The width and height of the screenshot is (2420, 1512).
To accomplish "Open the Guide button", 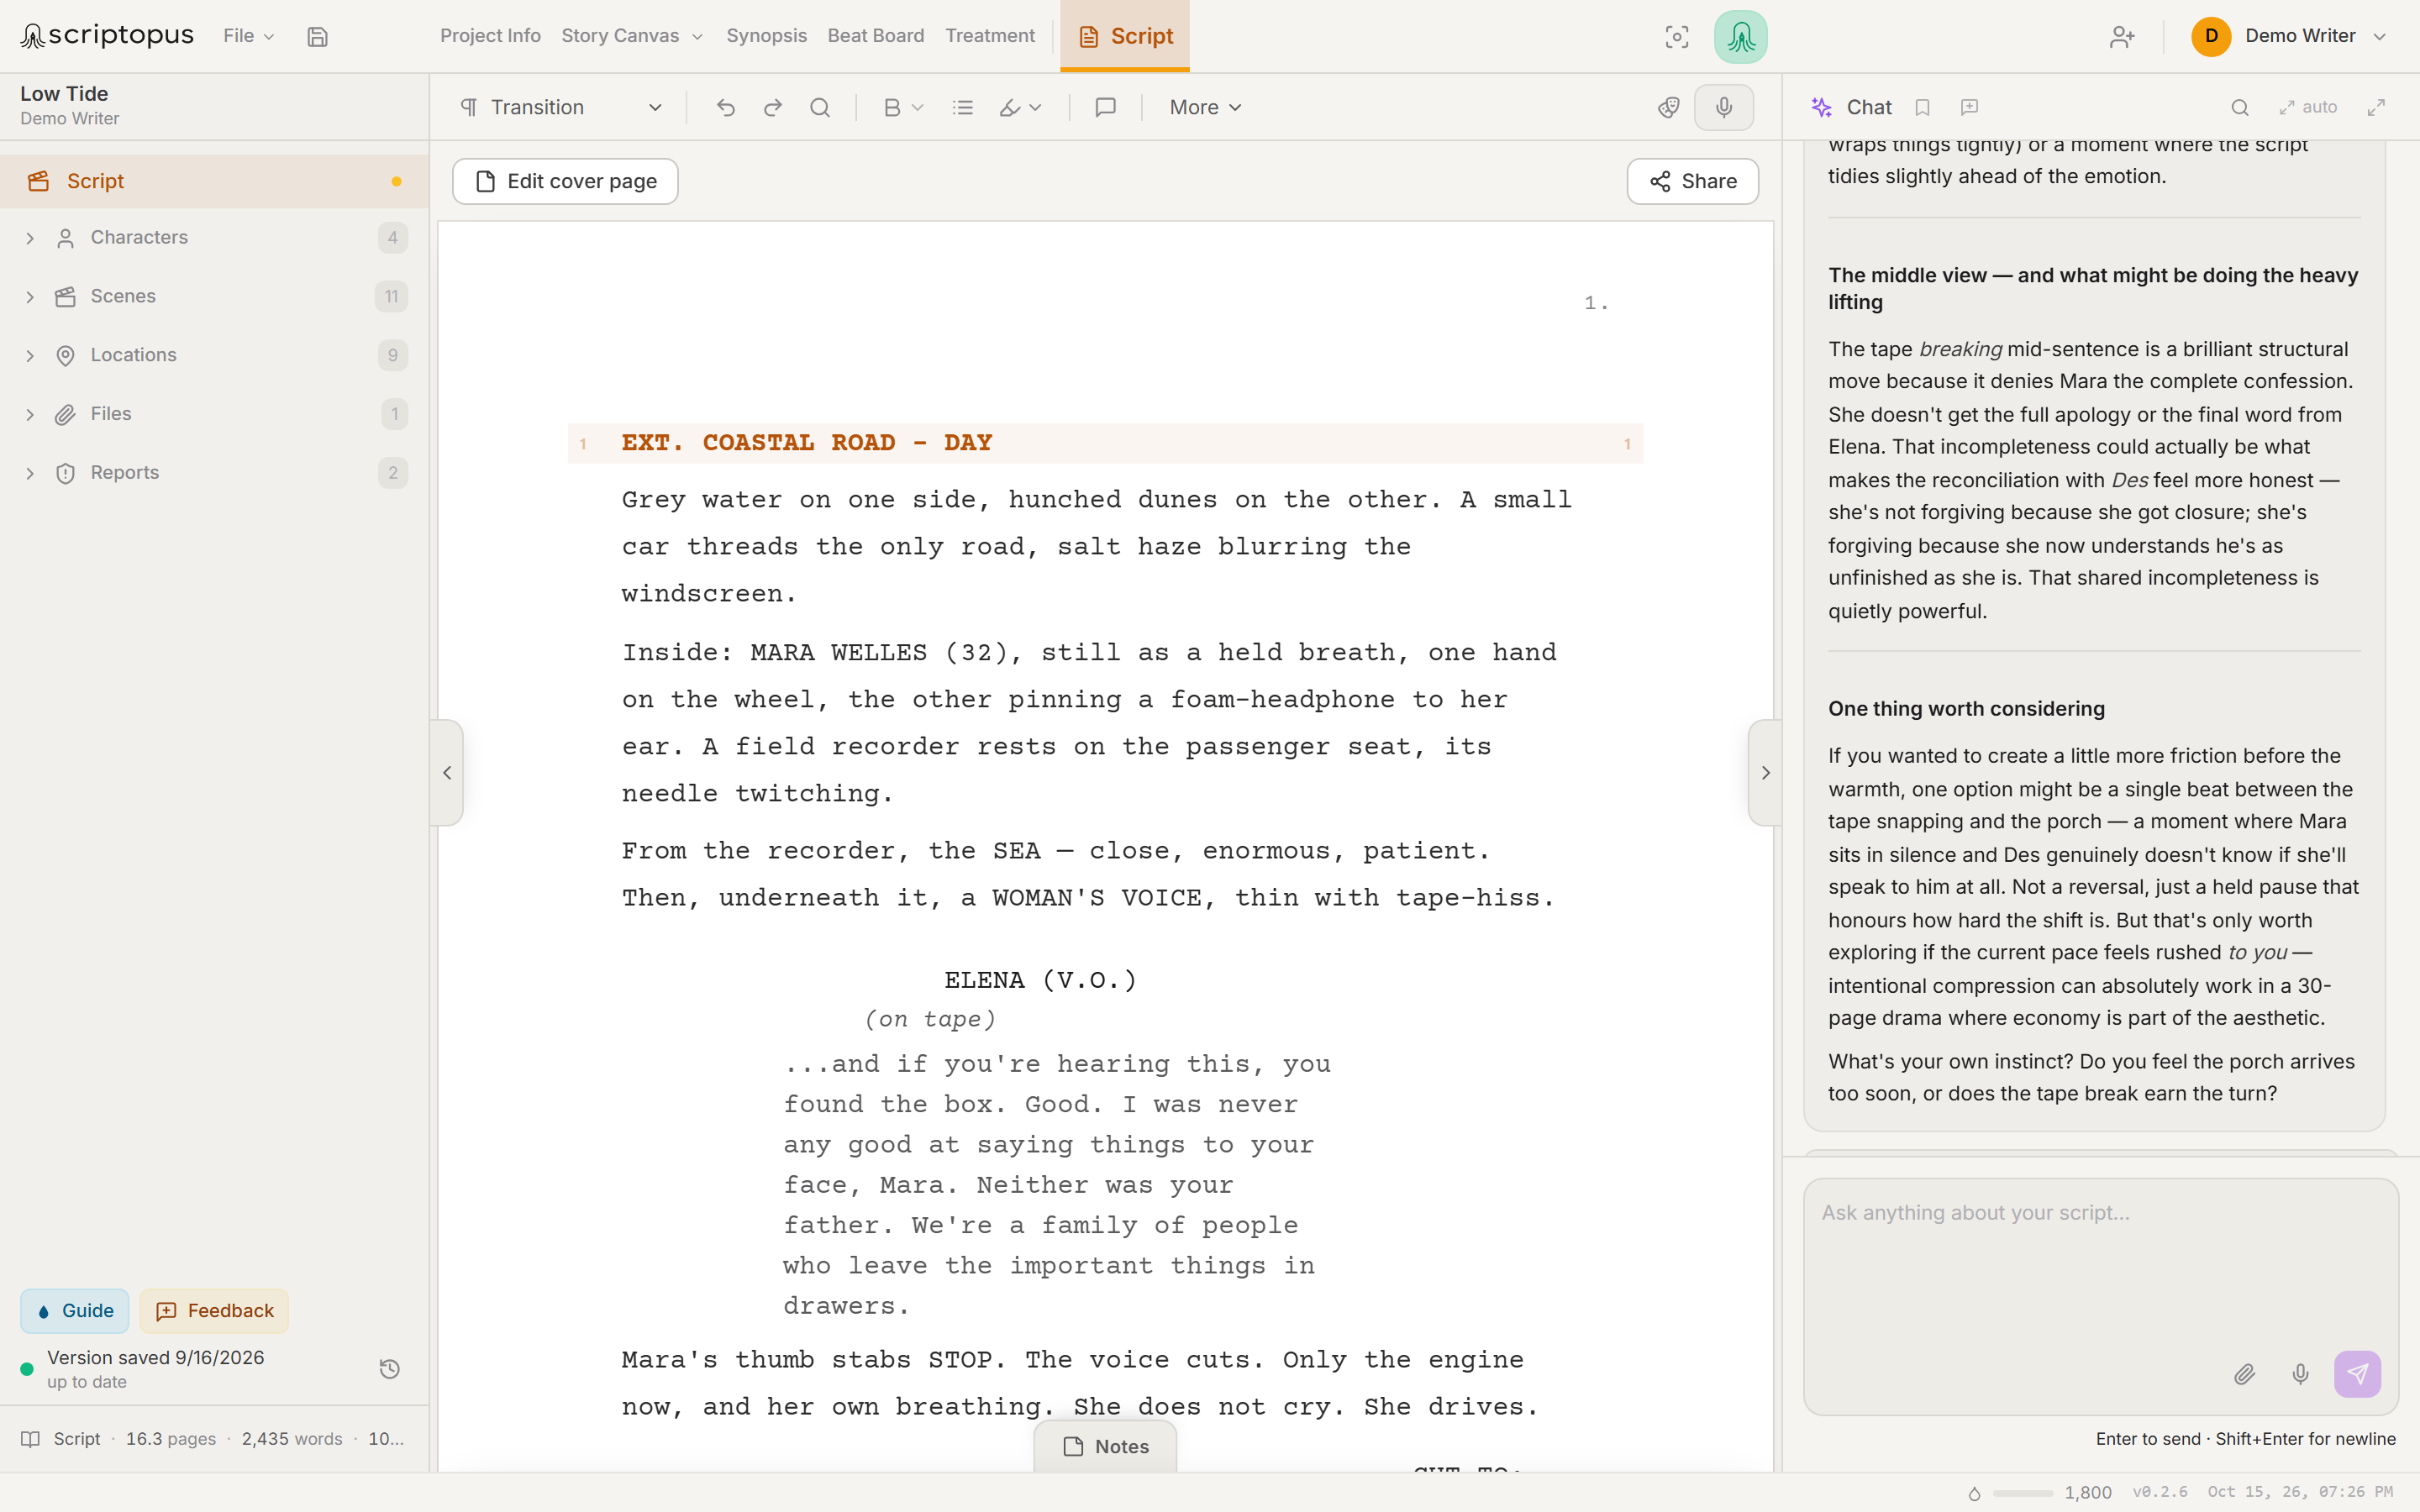I will point(75,1310).
